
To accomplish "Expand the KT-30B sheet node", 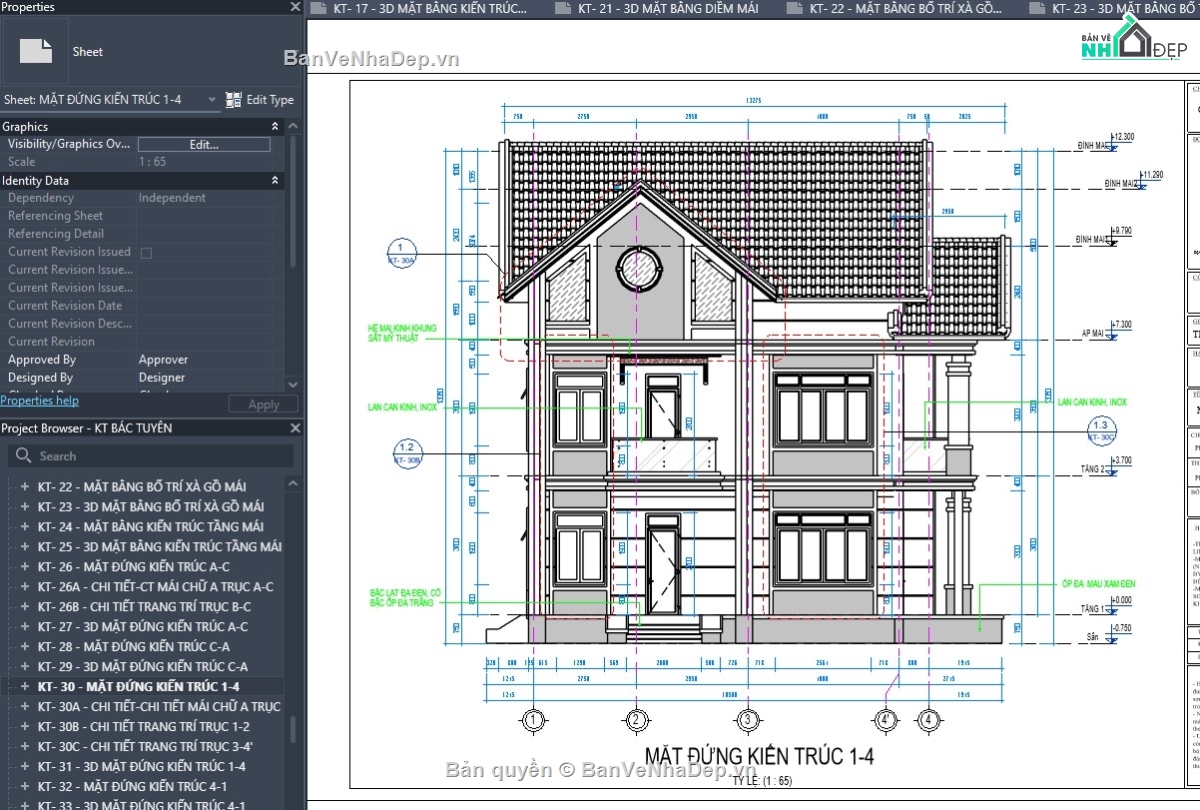I will (25, 727).
